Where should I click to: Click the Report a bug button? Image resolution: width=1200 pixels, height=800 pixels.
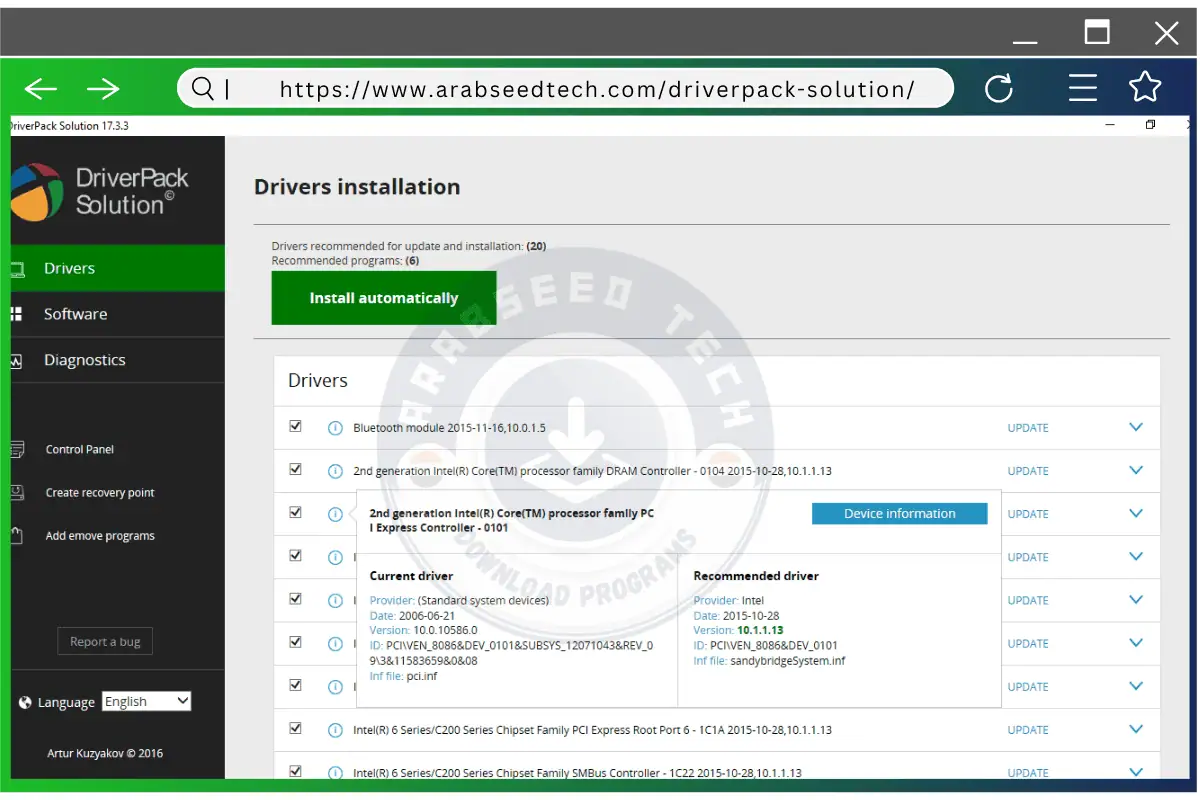click(105, 641)
